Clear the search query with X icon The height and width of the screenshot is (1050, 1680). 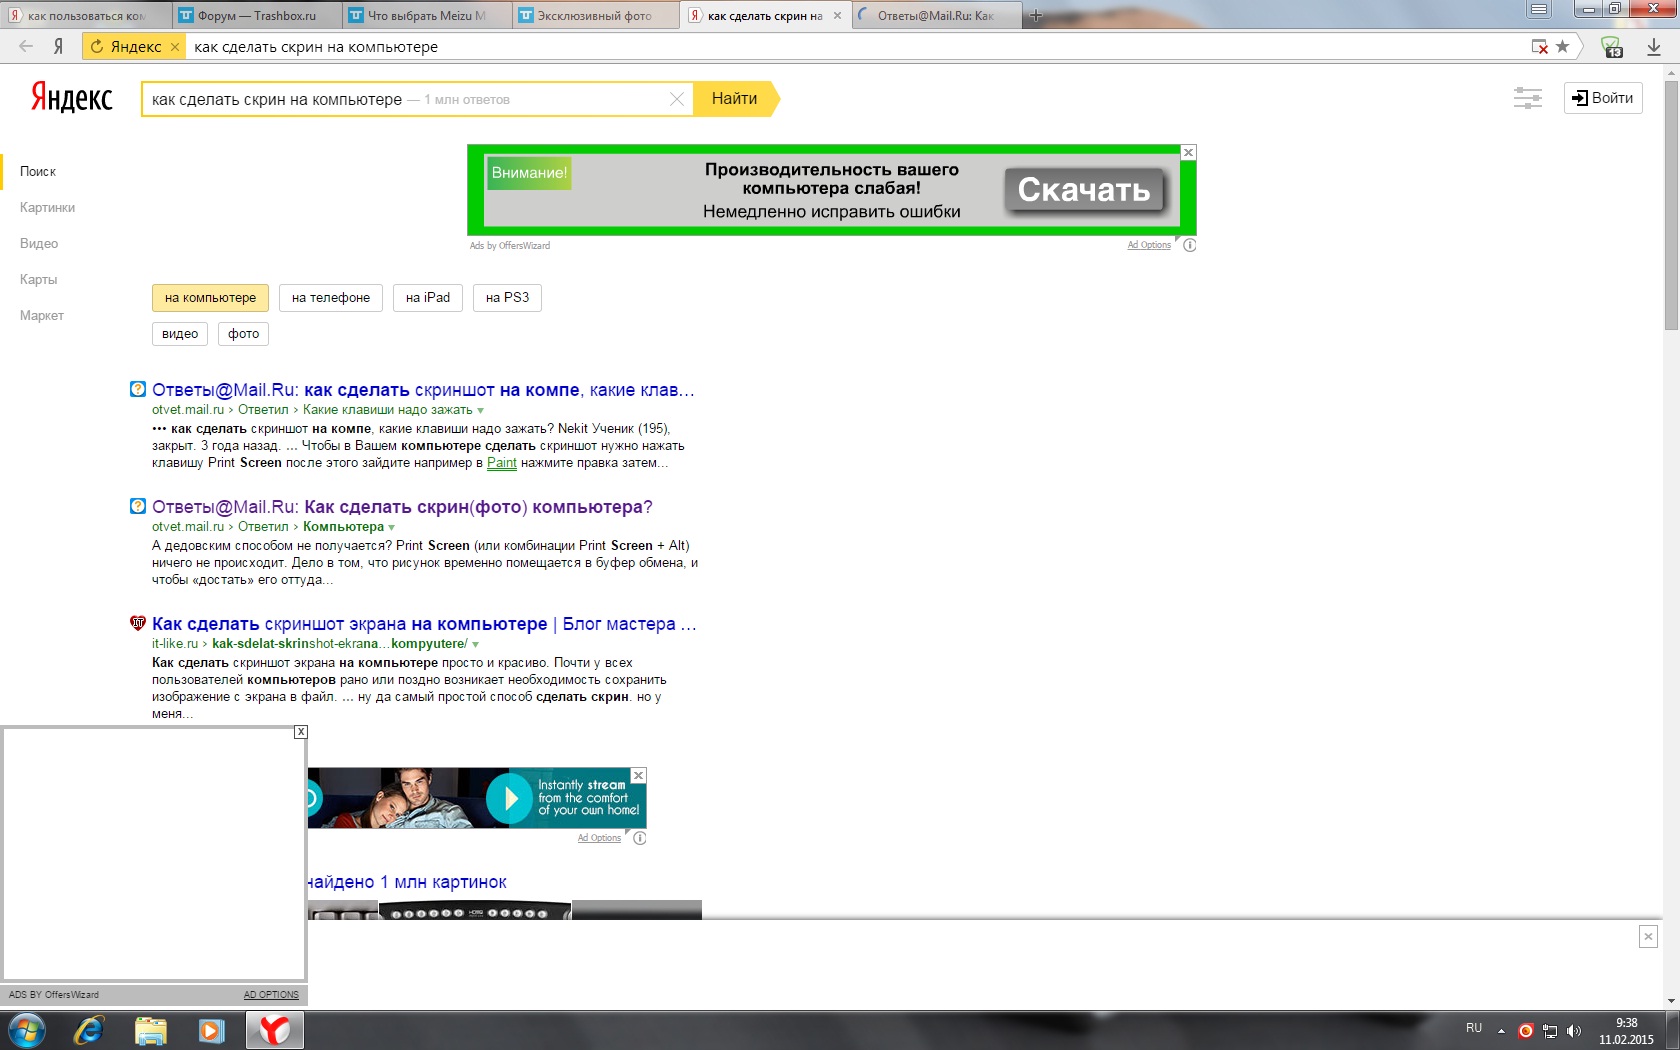click(677, 99)
